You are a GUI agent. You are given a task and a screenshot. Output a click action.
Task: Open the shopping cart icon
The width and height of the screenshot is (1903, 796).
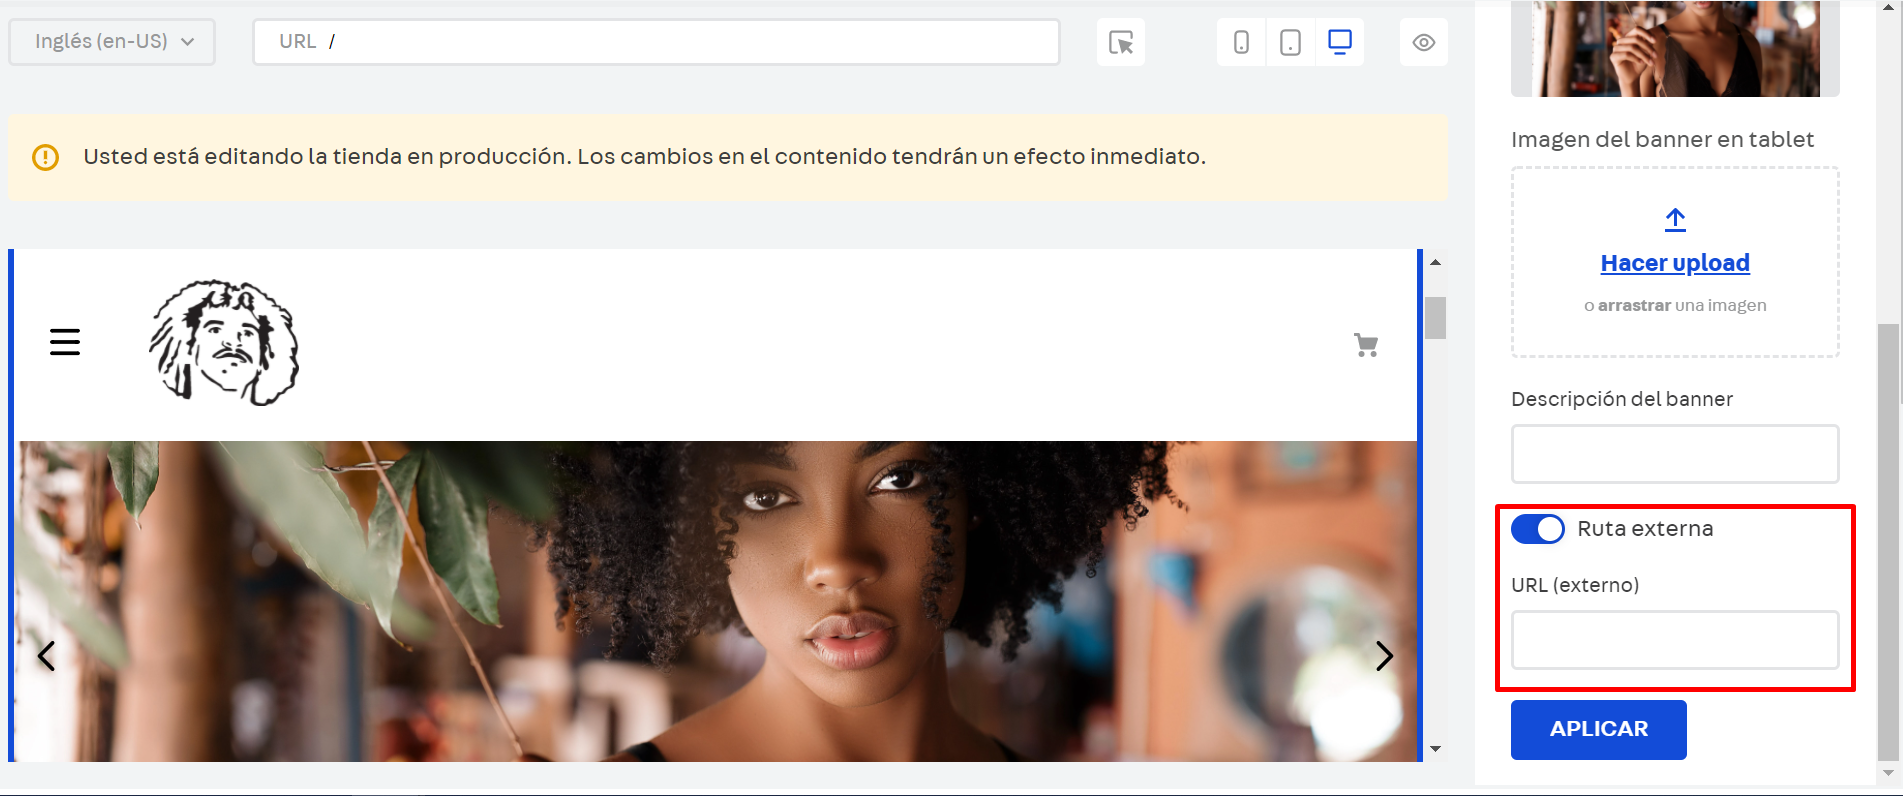click(x=1366, y=345)
